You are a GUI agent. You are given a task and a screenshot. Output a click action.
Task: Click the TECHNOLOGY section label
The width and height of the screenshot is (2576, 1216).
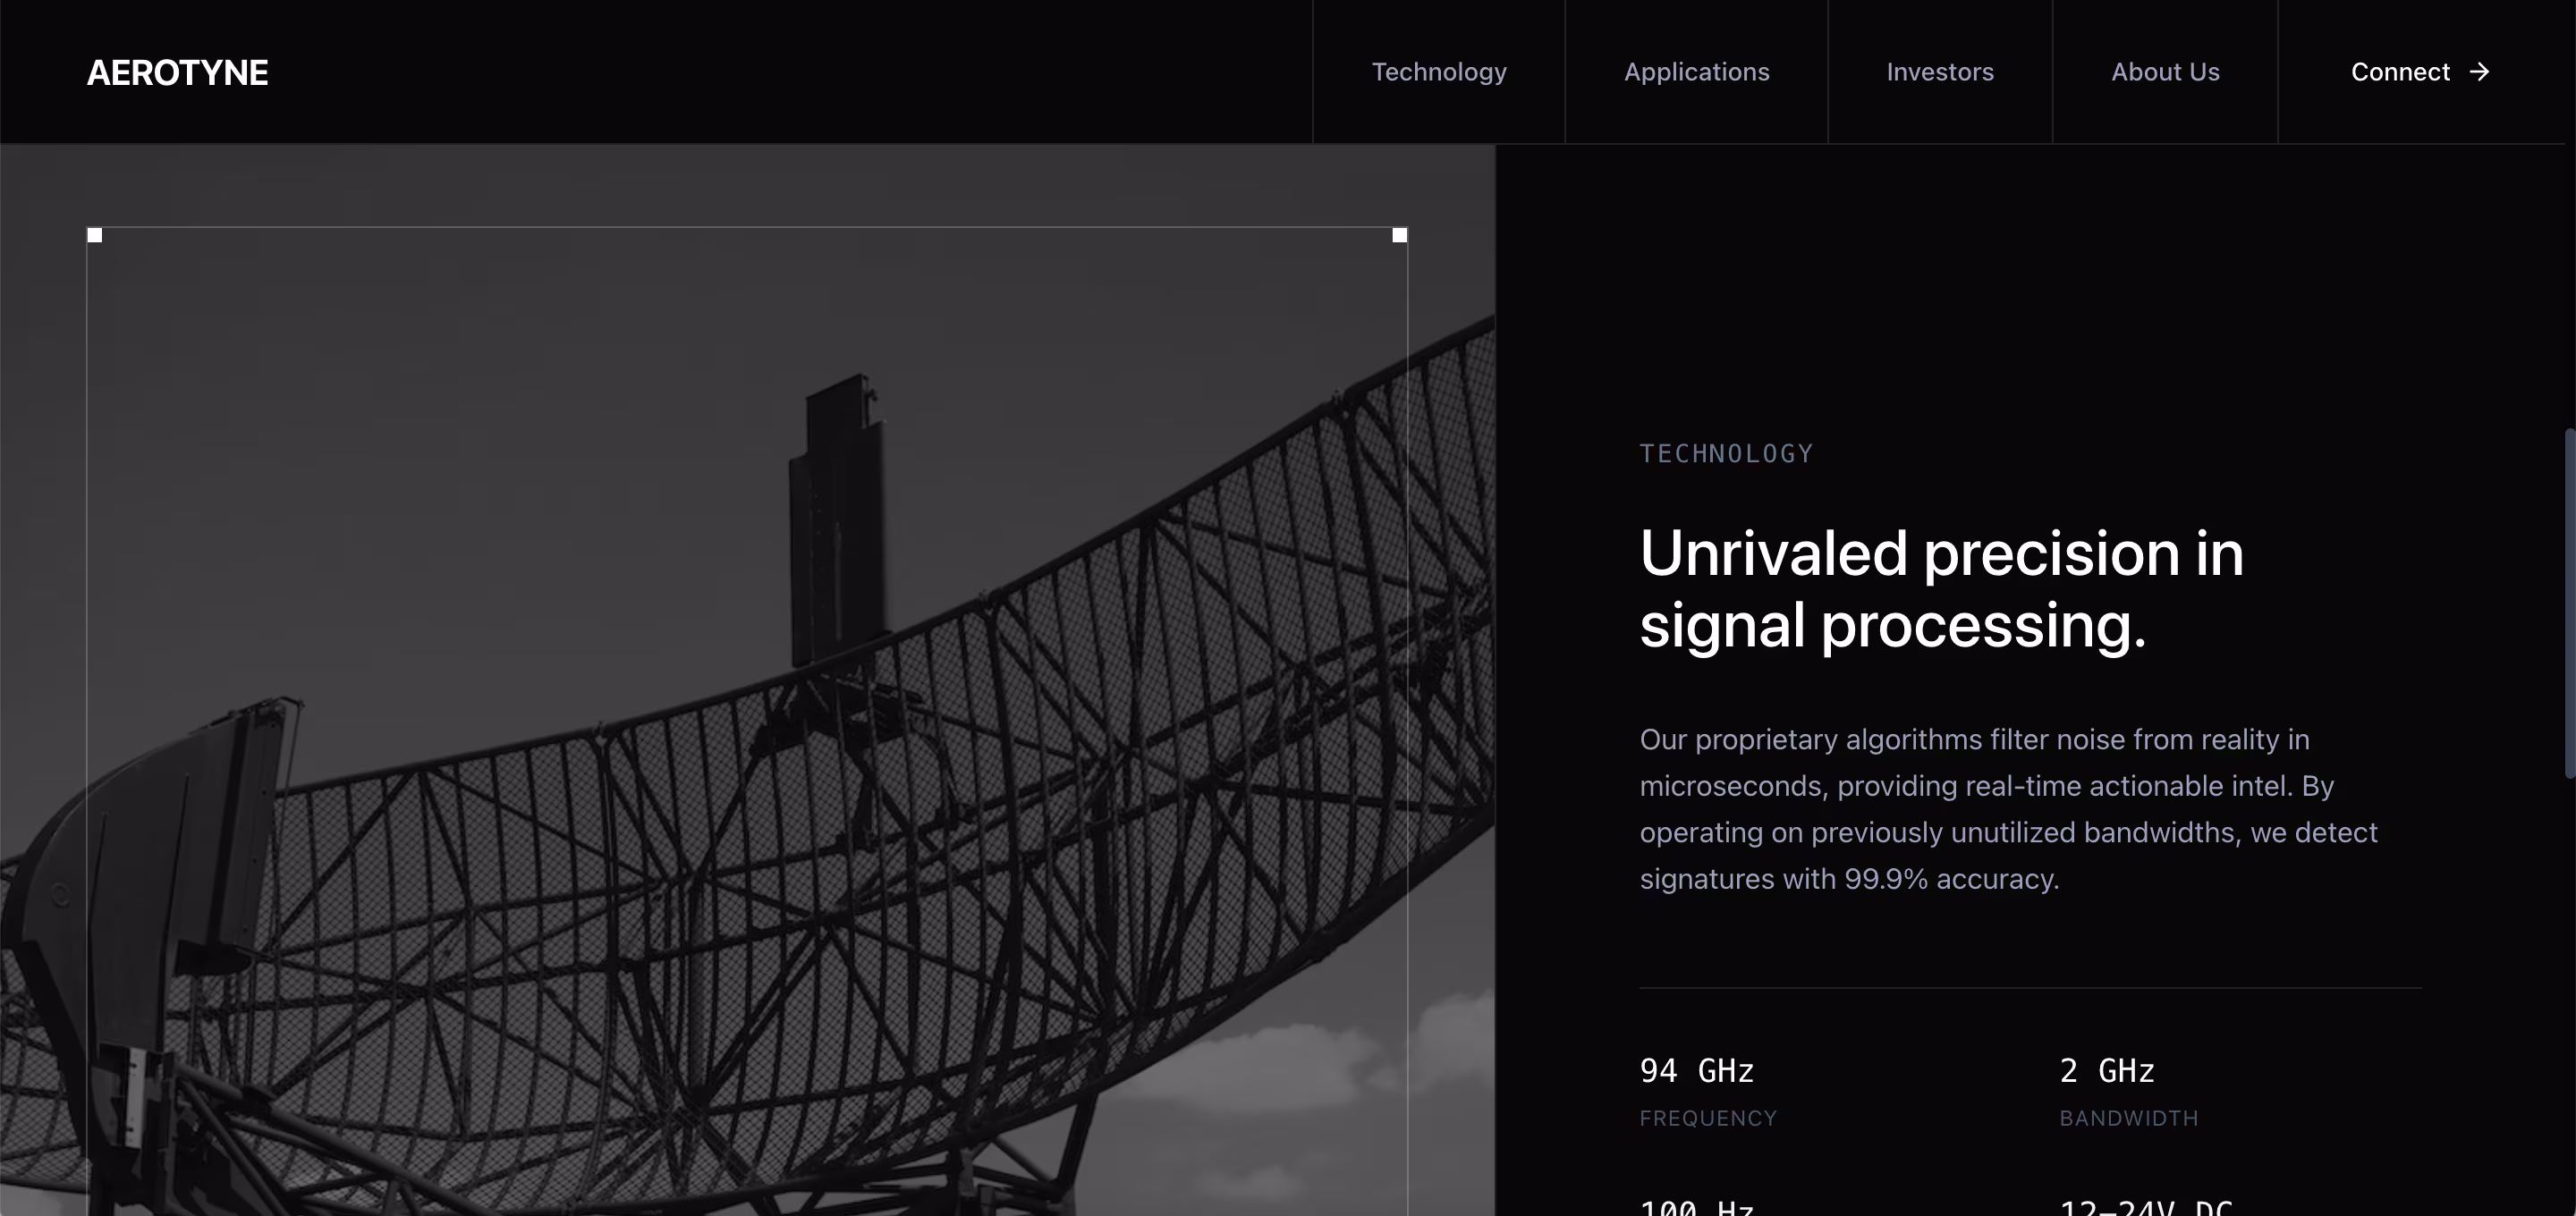(x=1726, y=454)
